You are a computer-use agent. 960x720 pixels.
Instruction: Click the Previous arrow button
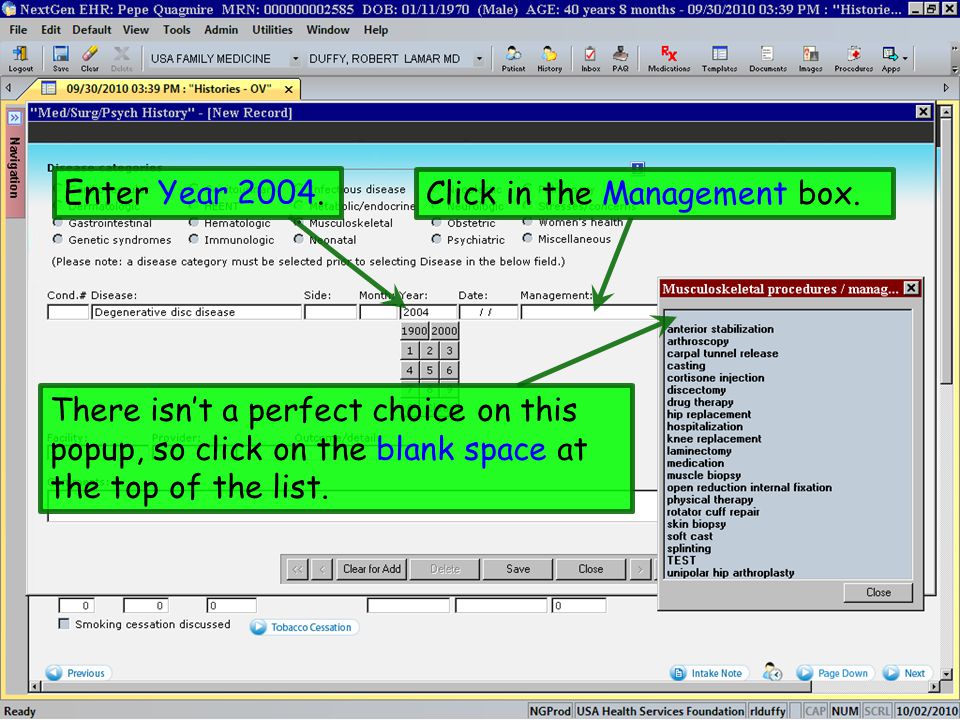click(78, 673)
